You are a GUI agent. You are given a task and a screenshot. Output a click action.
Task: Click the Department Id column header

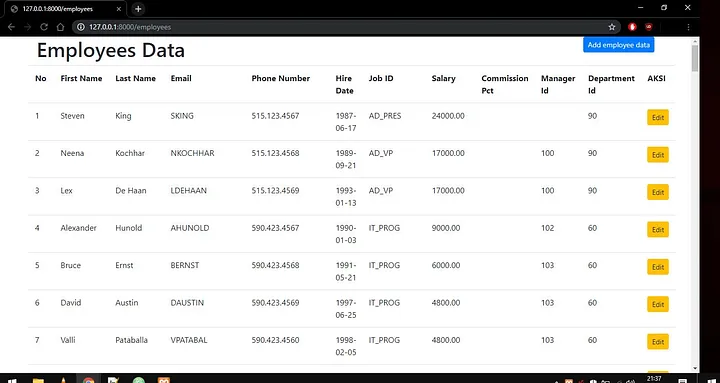611,84
